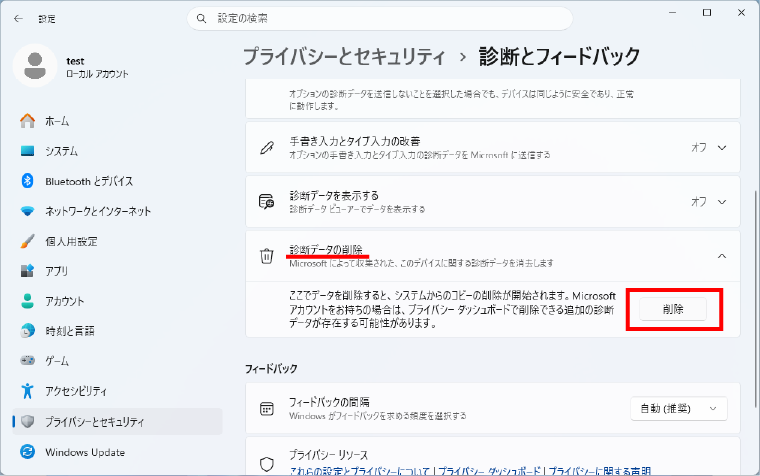This screenshot has width=760, height=476.
Task: Go to アプリ settings
Action: pyautogui.click(x=117, y=271)
